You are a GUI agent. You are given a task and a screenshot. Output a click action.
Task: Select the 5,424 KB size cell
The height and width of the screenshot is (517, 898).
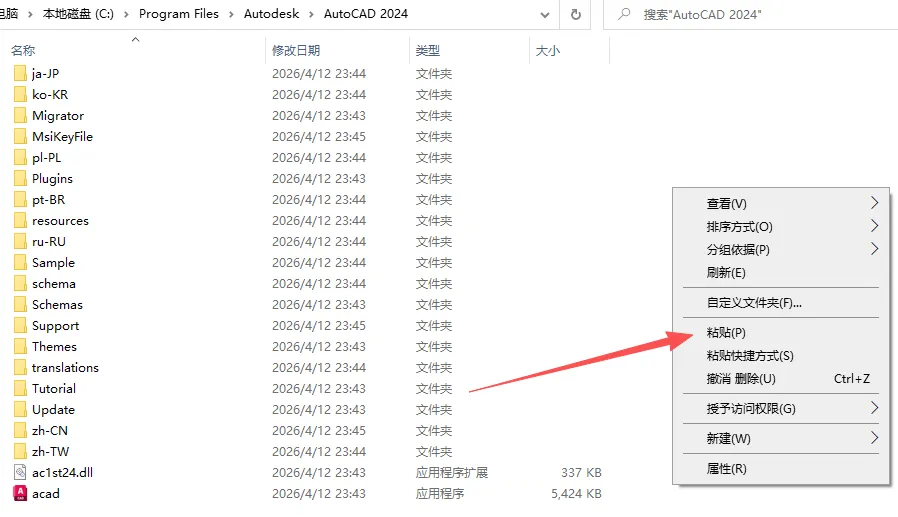pyautogui.click(x=576, y=494)
